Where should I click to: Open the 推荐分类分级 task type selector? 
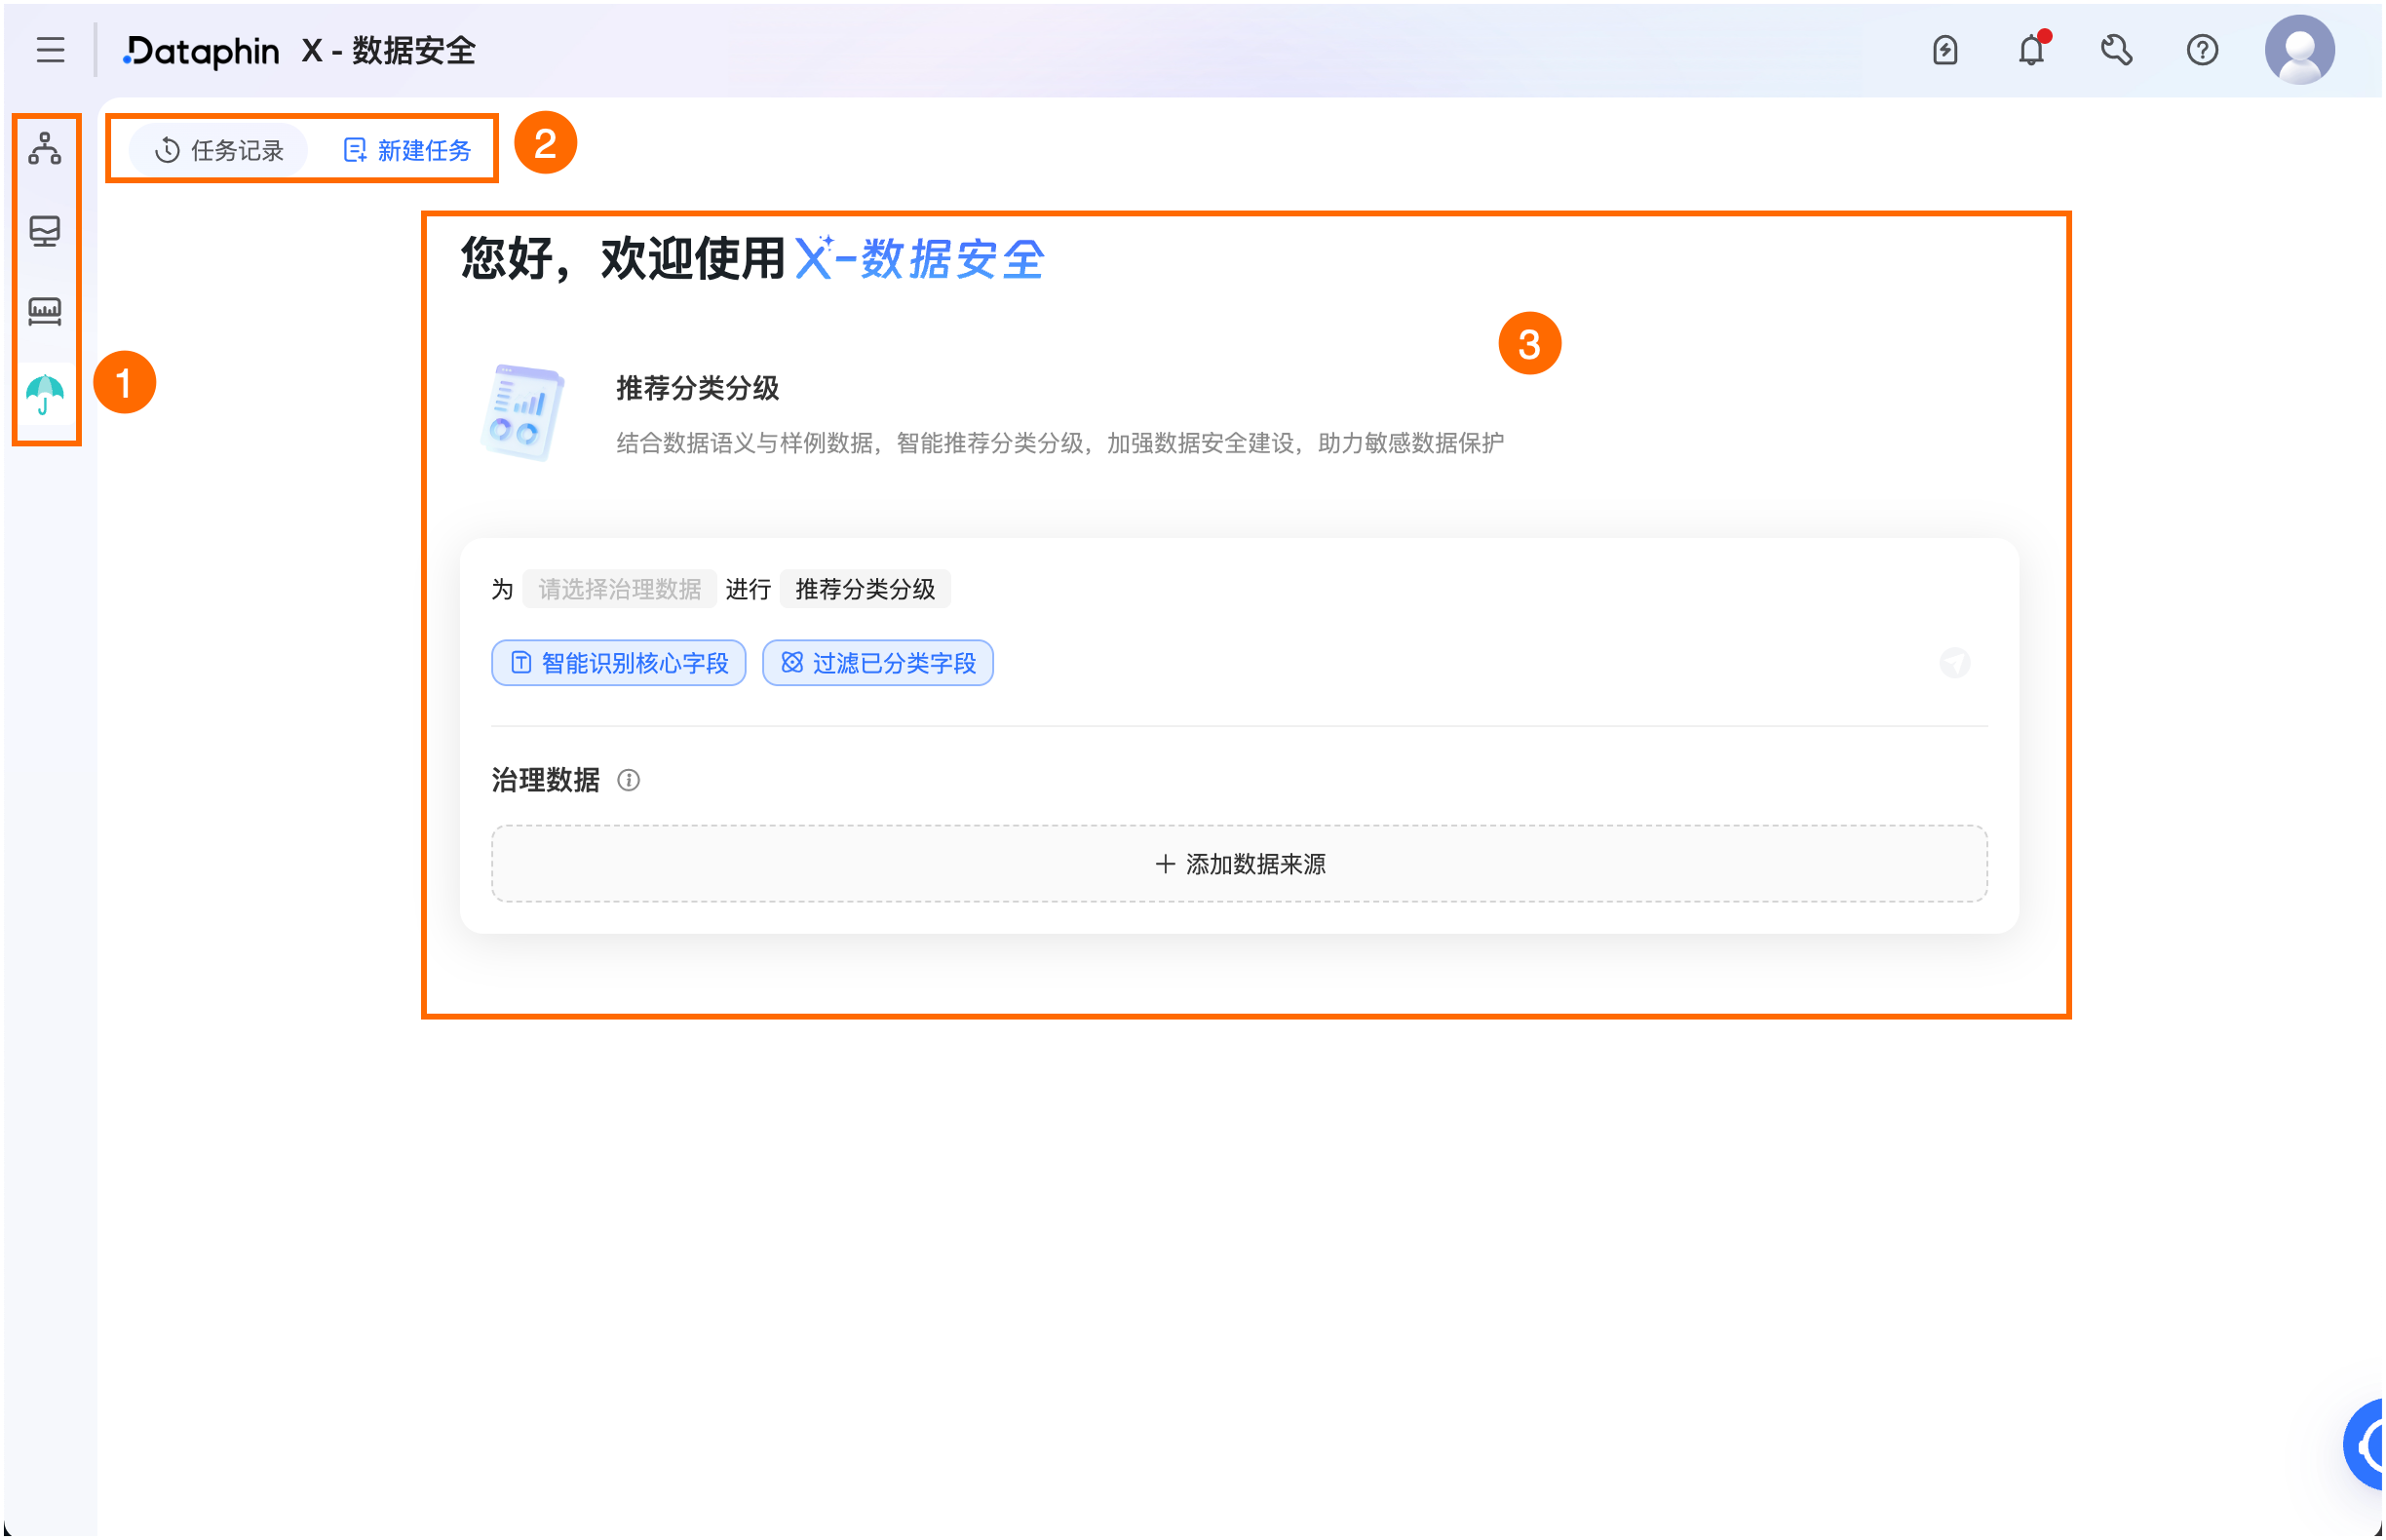pyautogui.click(x=865, y=589)
